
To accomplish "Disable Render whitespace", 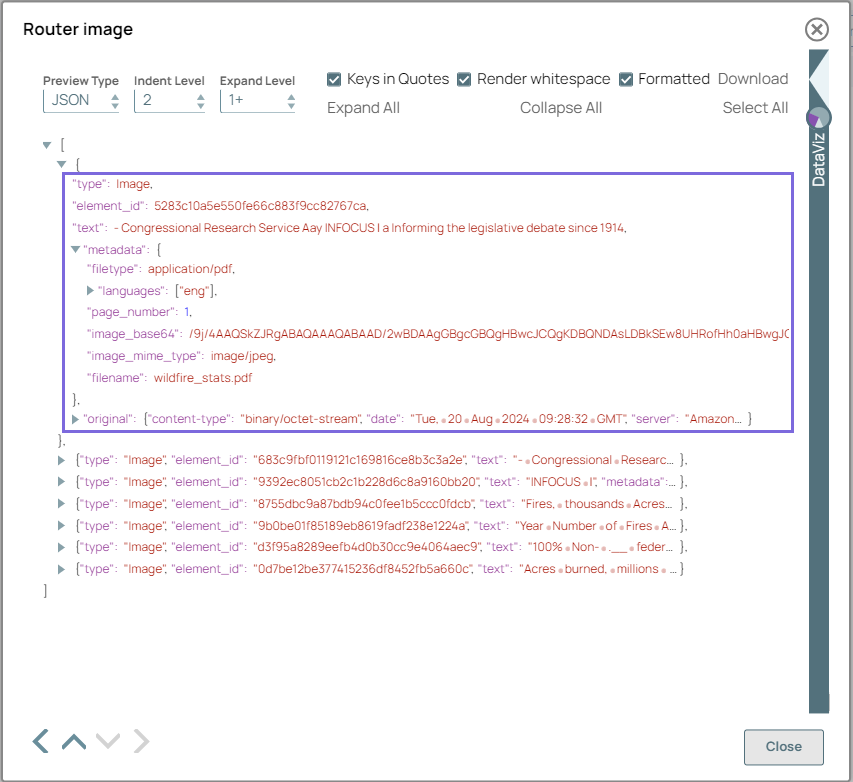I will (x=463, y=79).
